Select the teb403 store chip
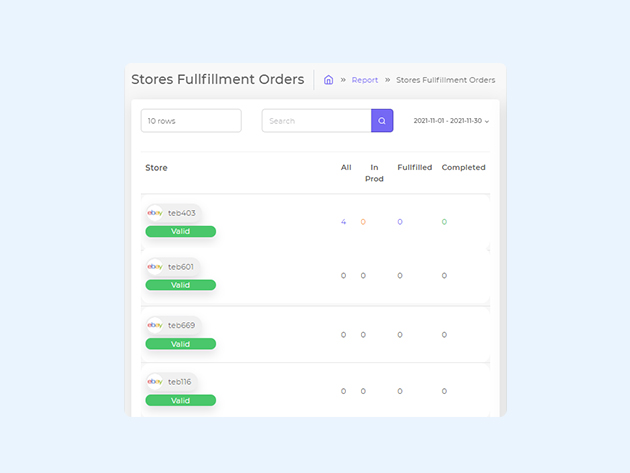Image resolution: width=630 pixels, height=473 pixels. pos(174,213)
